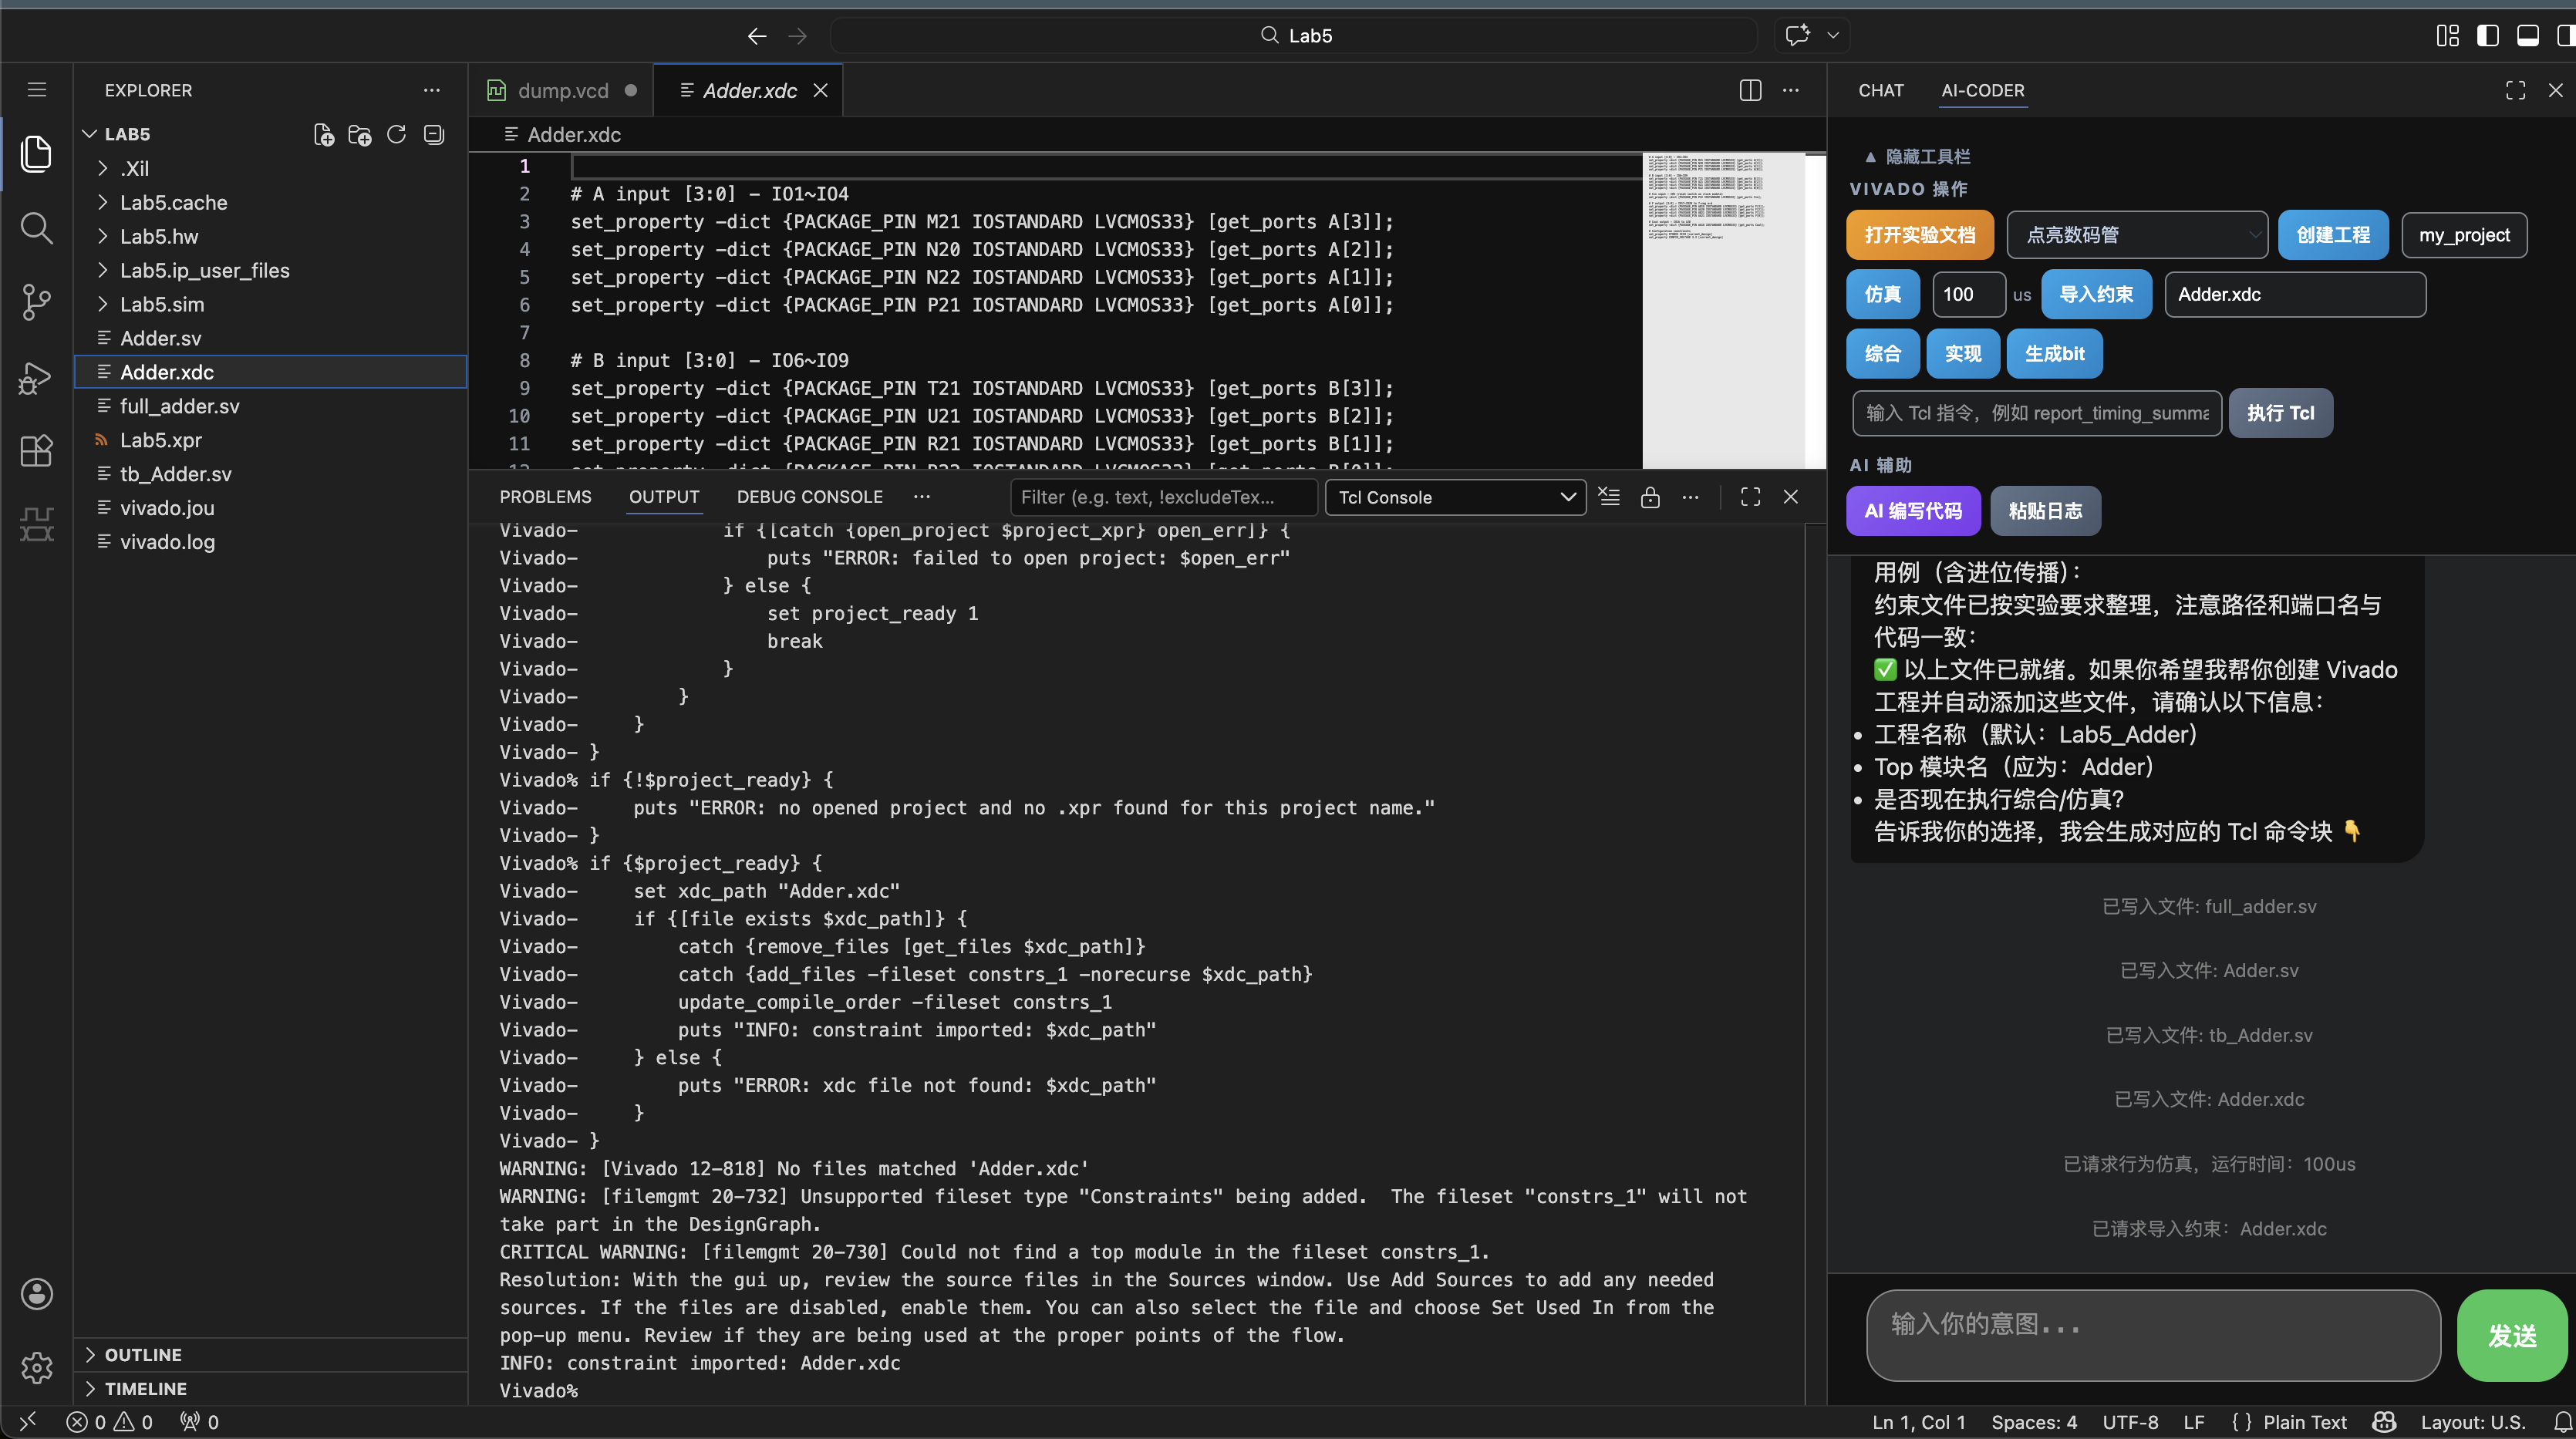Screen dimensions: 2576x1439
Task: Toggle the output scroll lock
Action: click(x=1650, y=497)
